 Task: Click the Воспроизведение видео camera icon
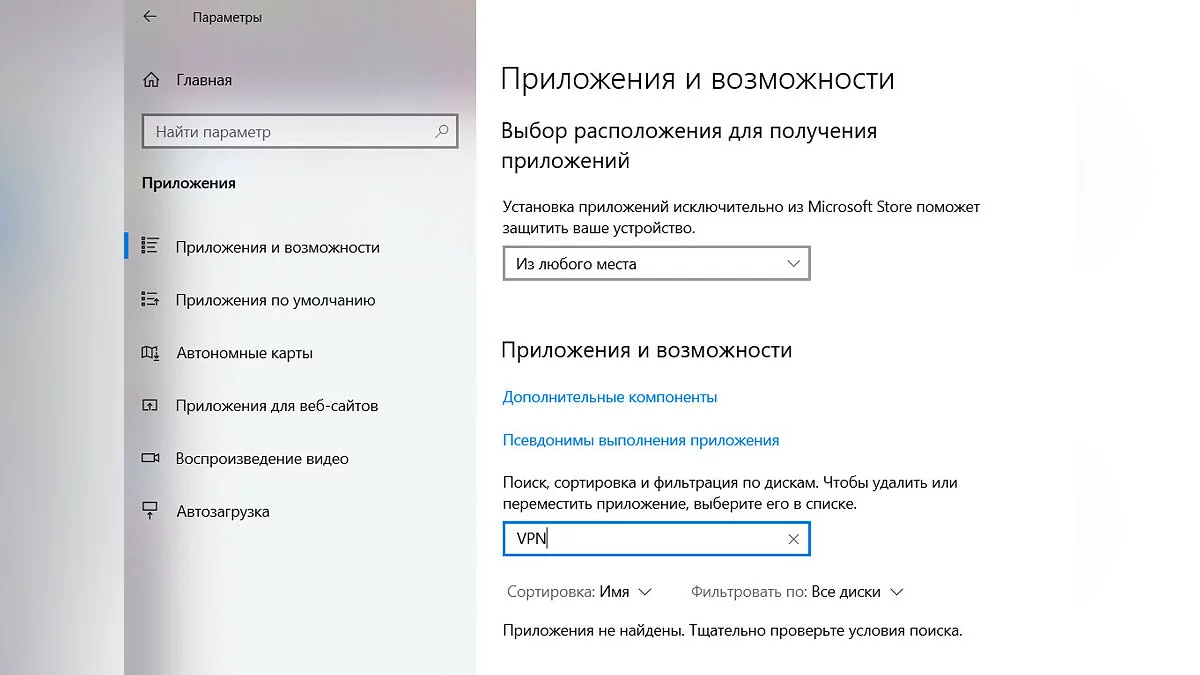(x=151, y=459)
